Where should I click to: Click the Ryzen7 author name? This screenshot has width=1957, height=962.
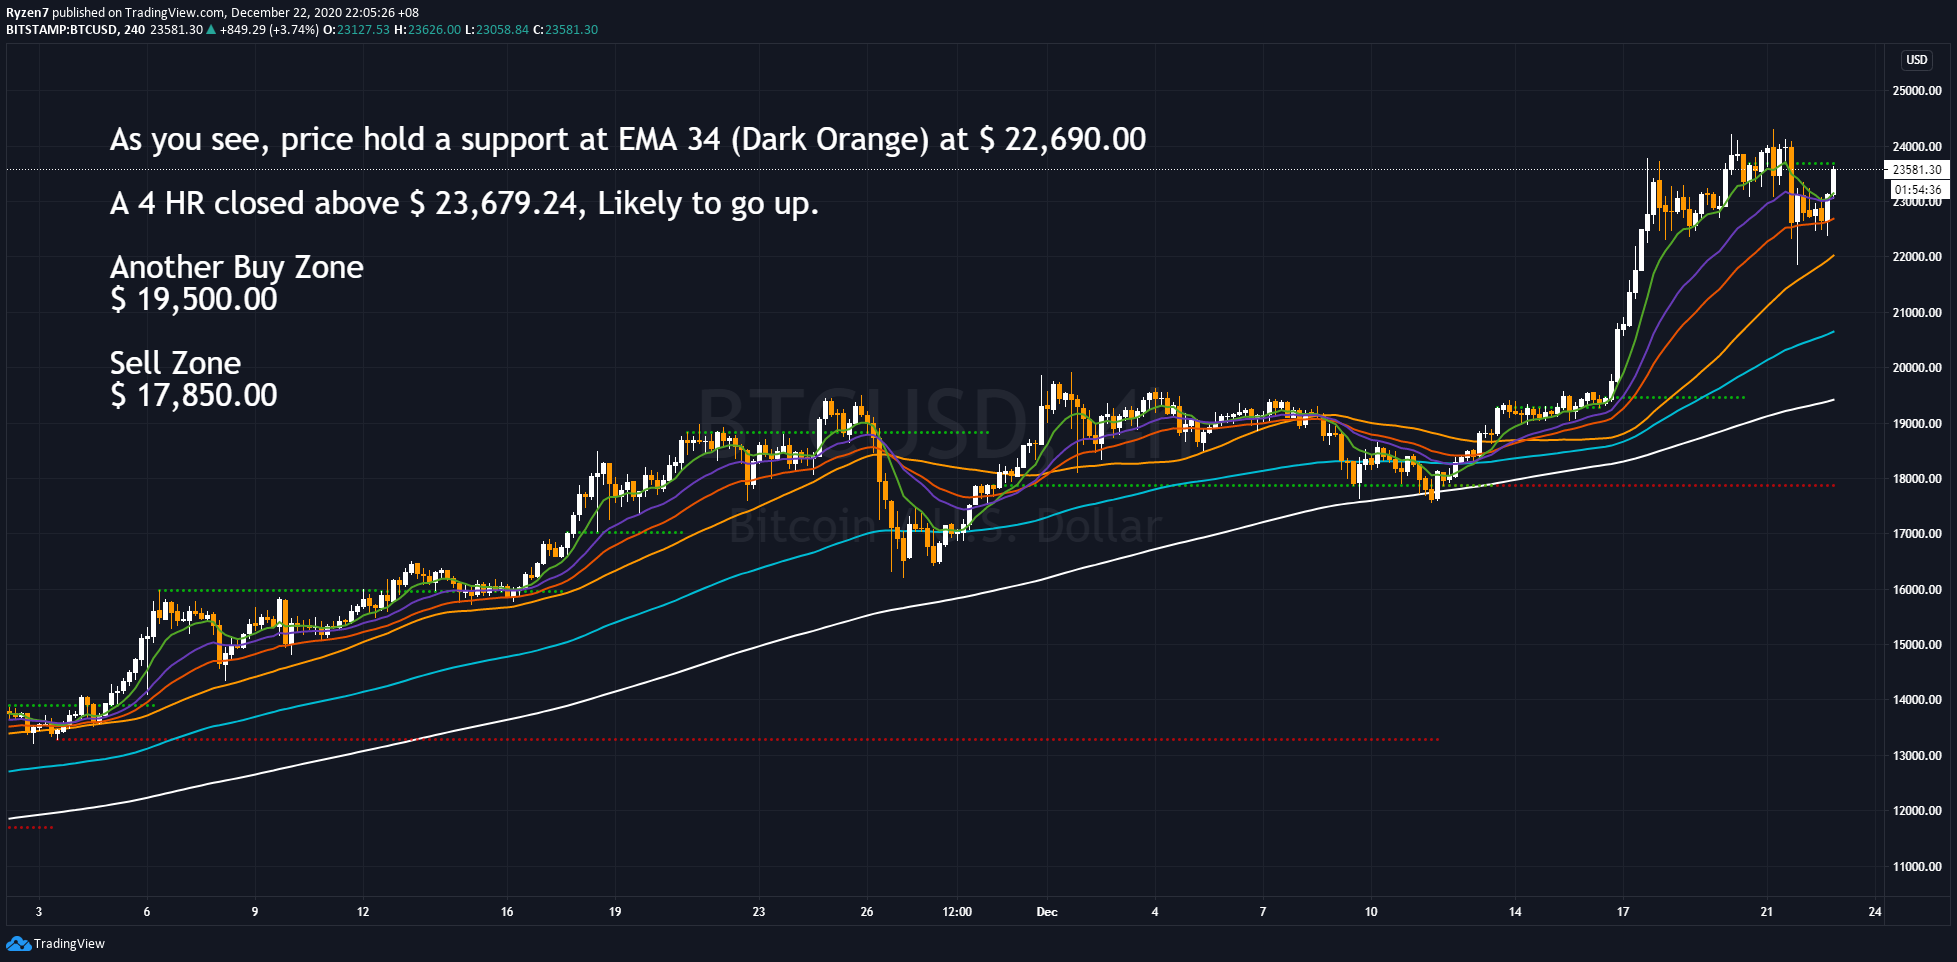click(x=27, y=13)
